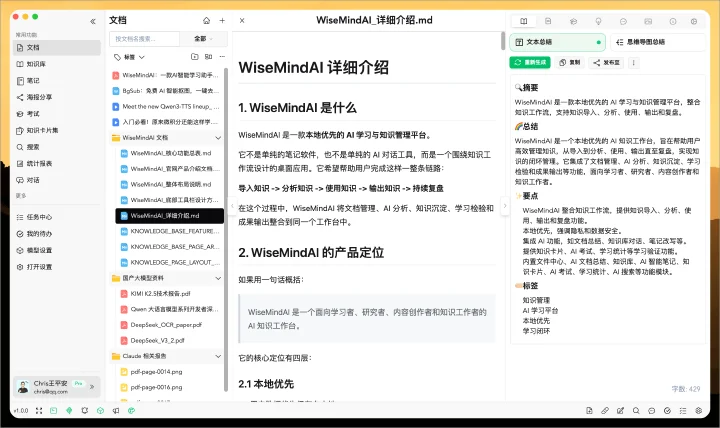
Task: Open the BgSub 免费 AI 智能抠图 document
Action: pyautogui.click(x=166, y=90)
